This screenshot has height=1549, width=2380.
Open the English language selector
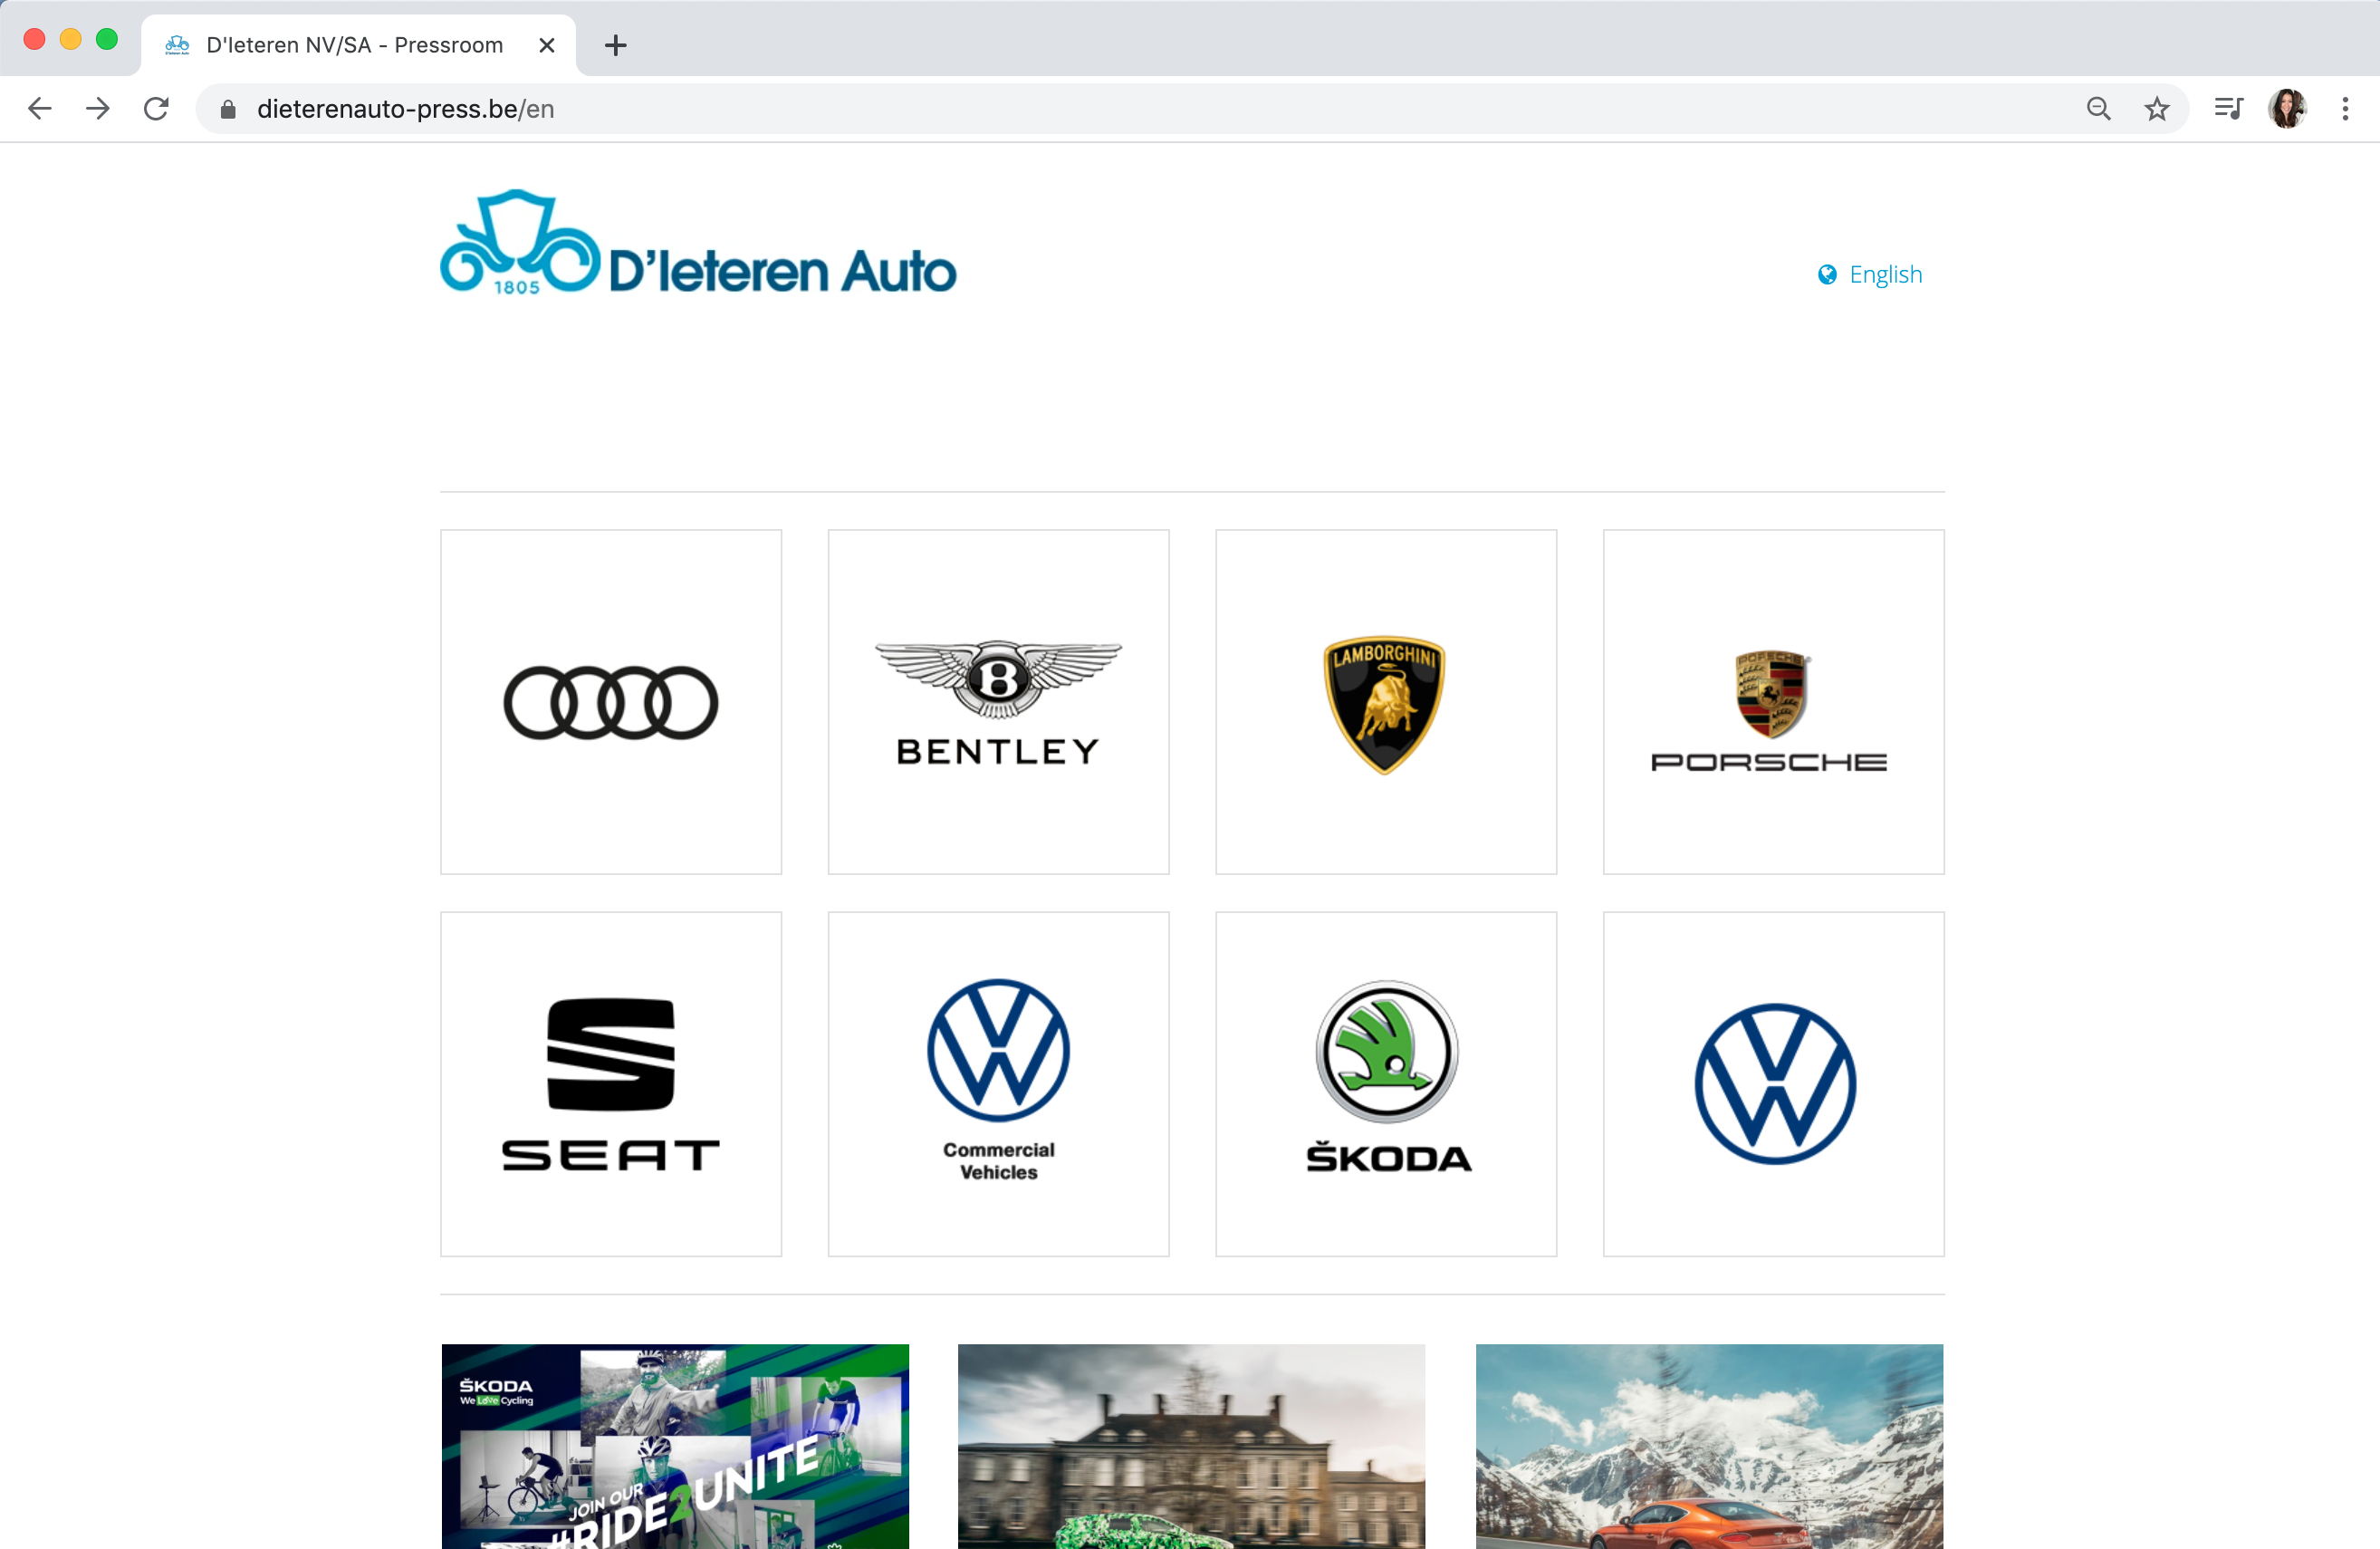point(1870,274)
